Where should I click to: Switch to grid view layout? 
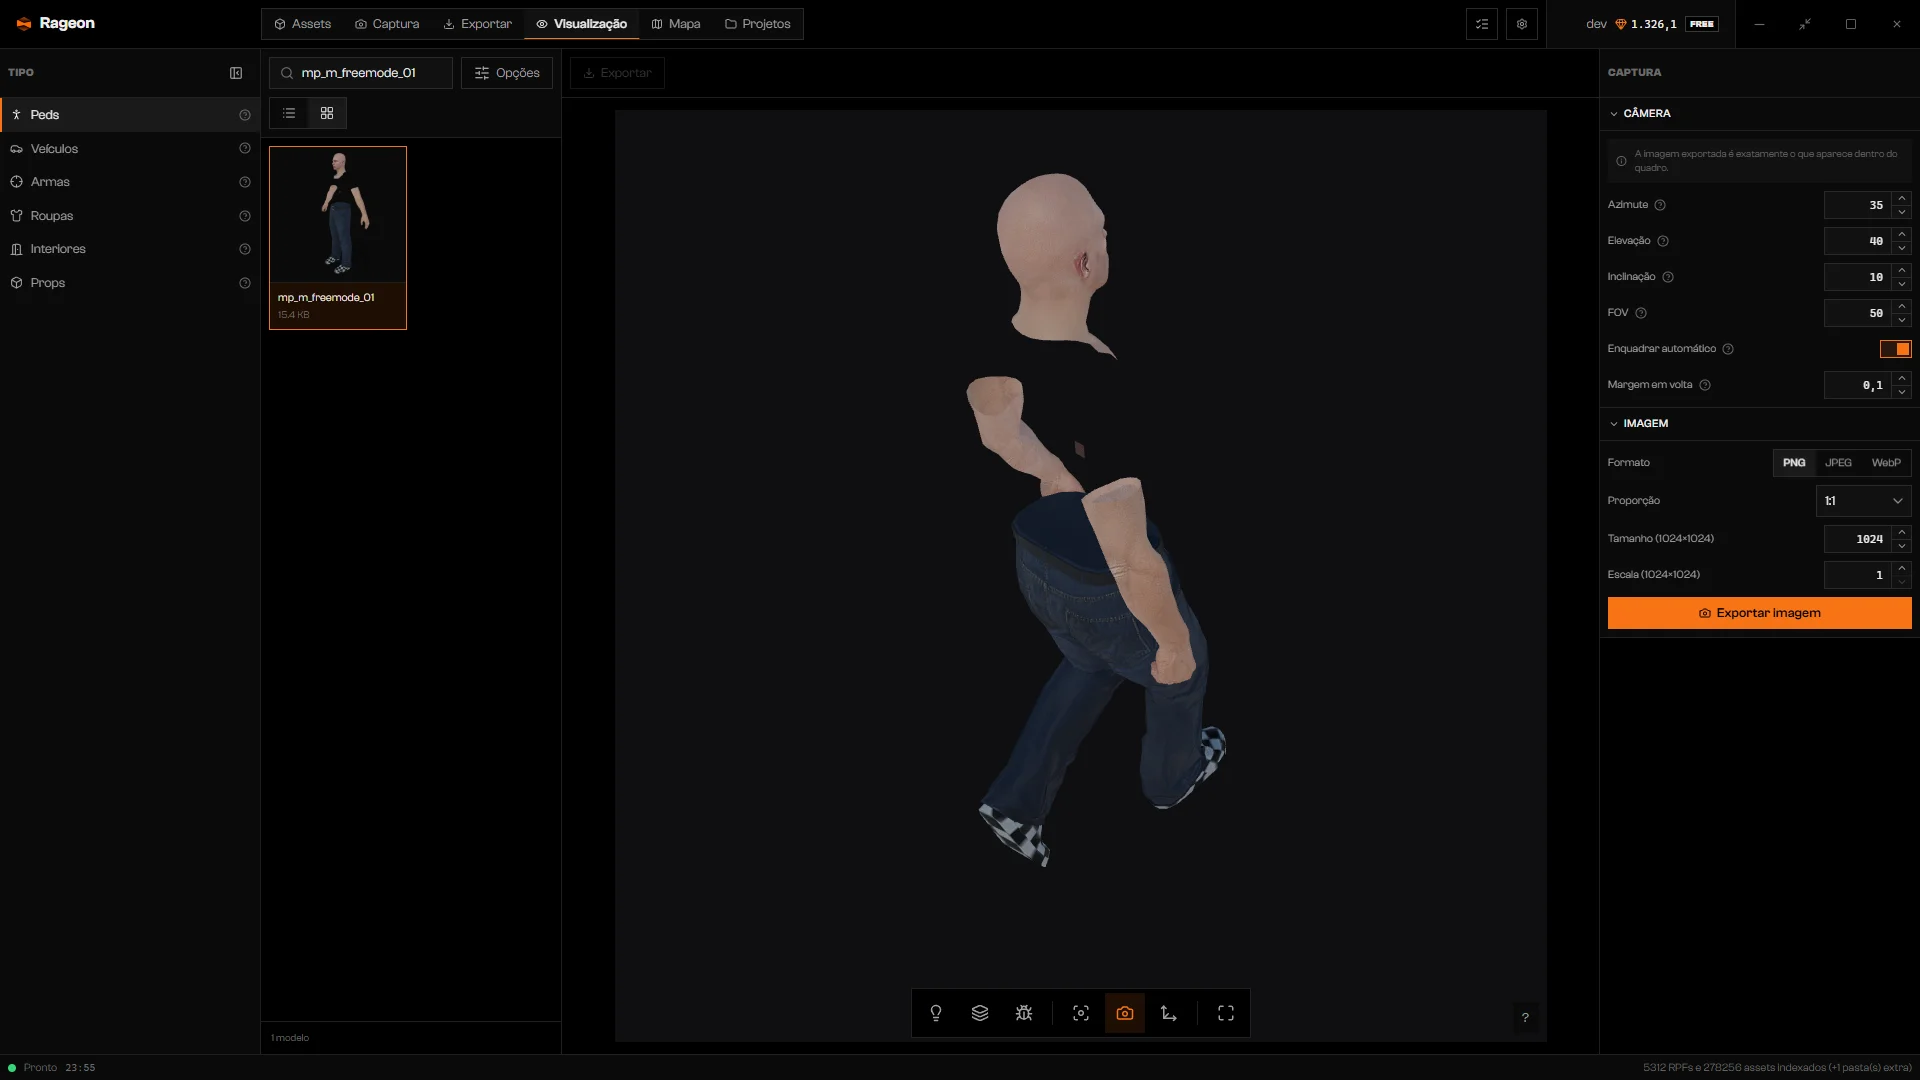(327, 113)
